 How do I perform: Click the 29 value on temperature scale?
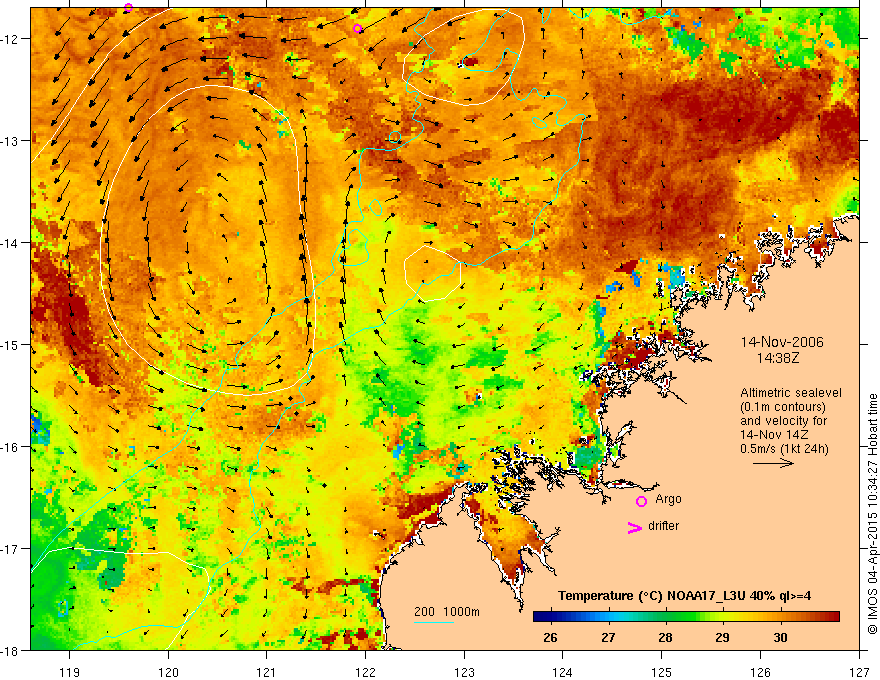coord(722,638)
